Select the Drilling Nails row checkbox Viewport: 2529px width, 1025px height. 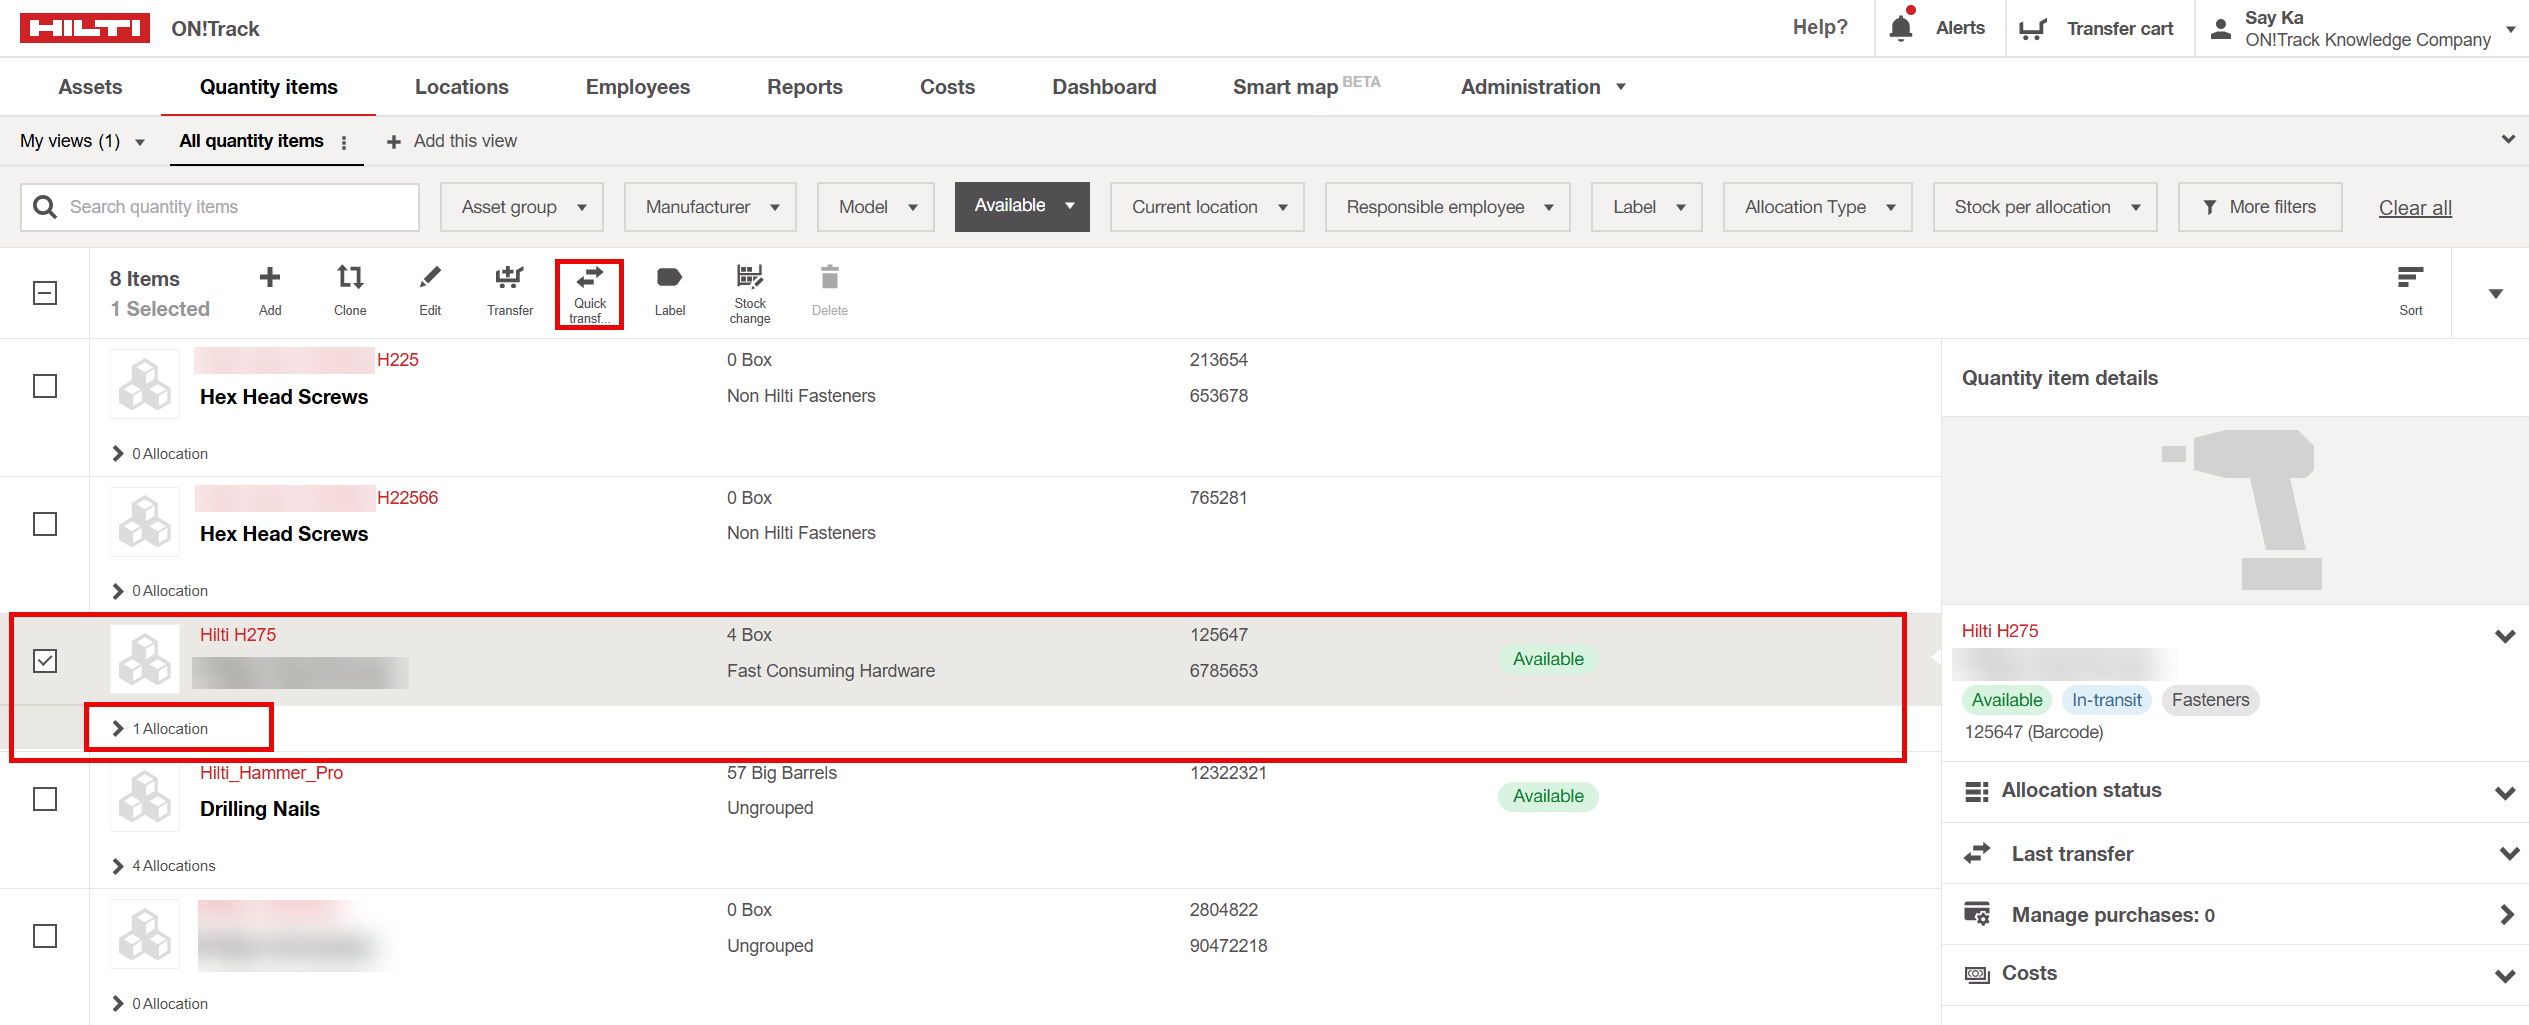[45, 799]
